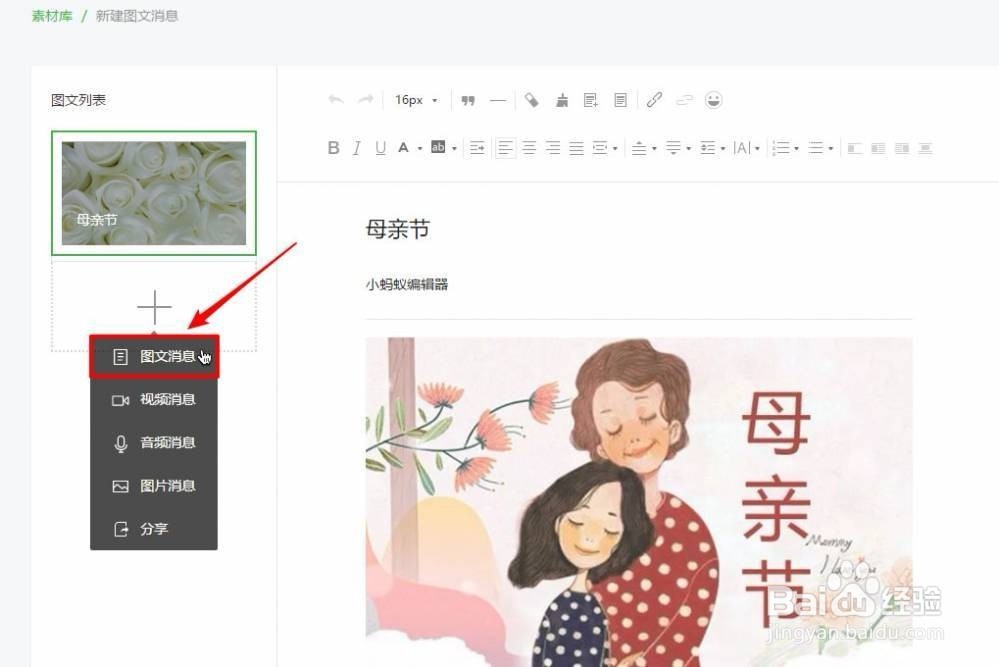Expand the spacing-before dropdown arrow
Screen dimensions: 999x667
tap(654, 148)
